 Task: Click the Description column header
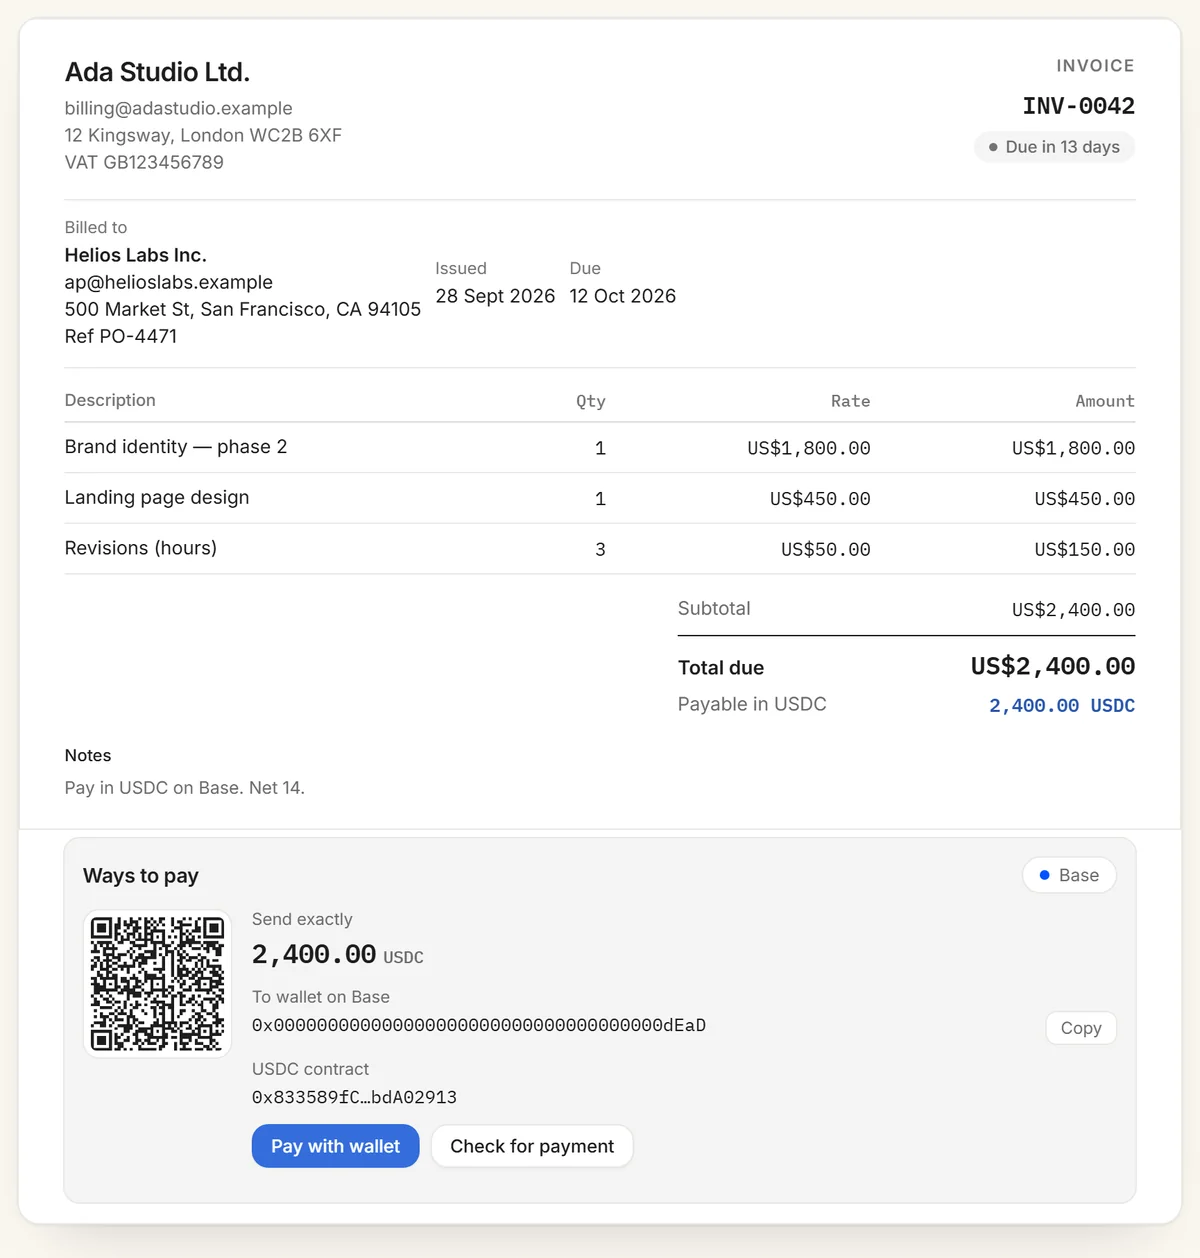(110, 400)
